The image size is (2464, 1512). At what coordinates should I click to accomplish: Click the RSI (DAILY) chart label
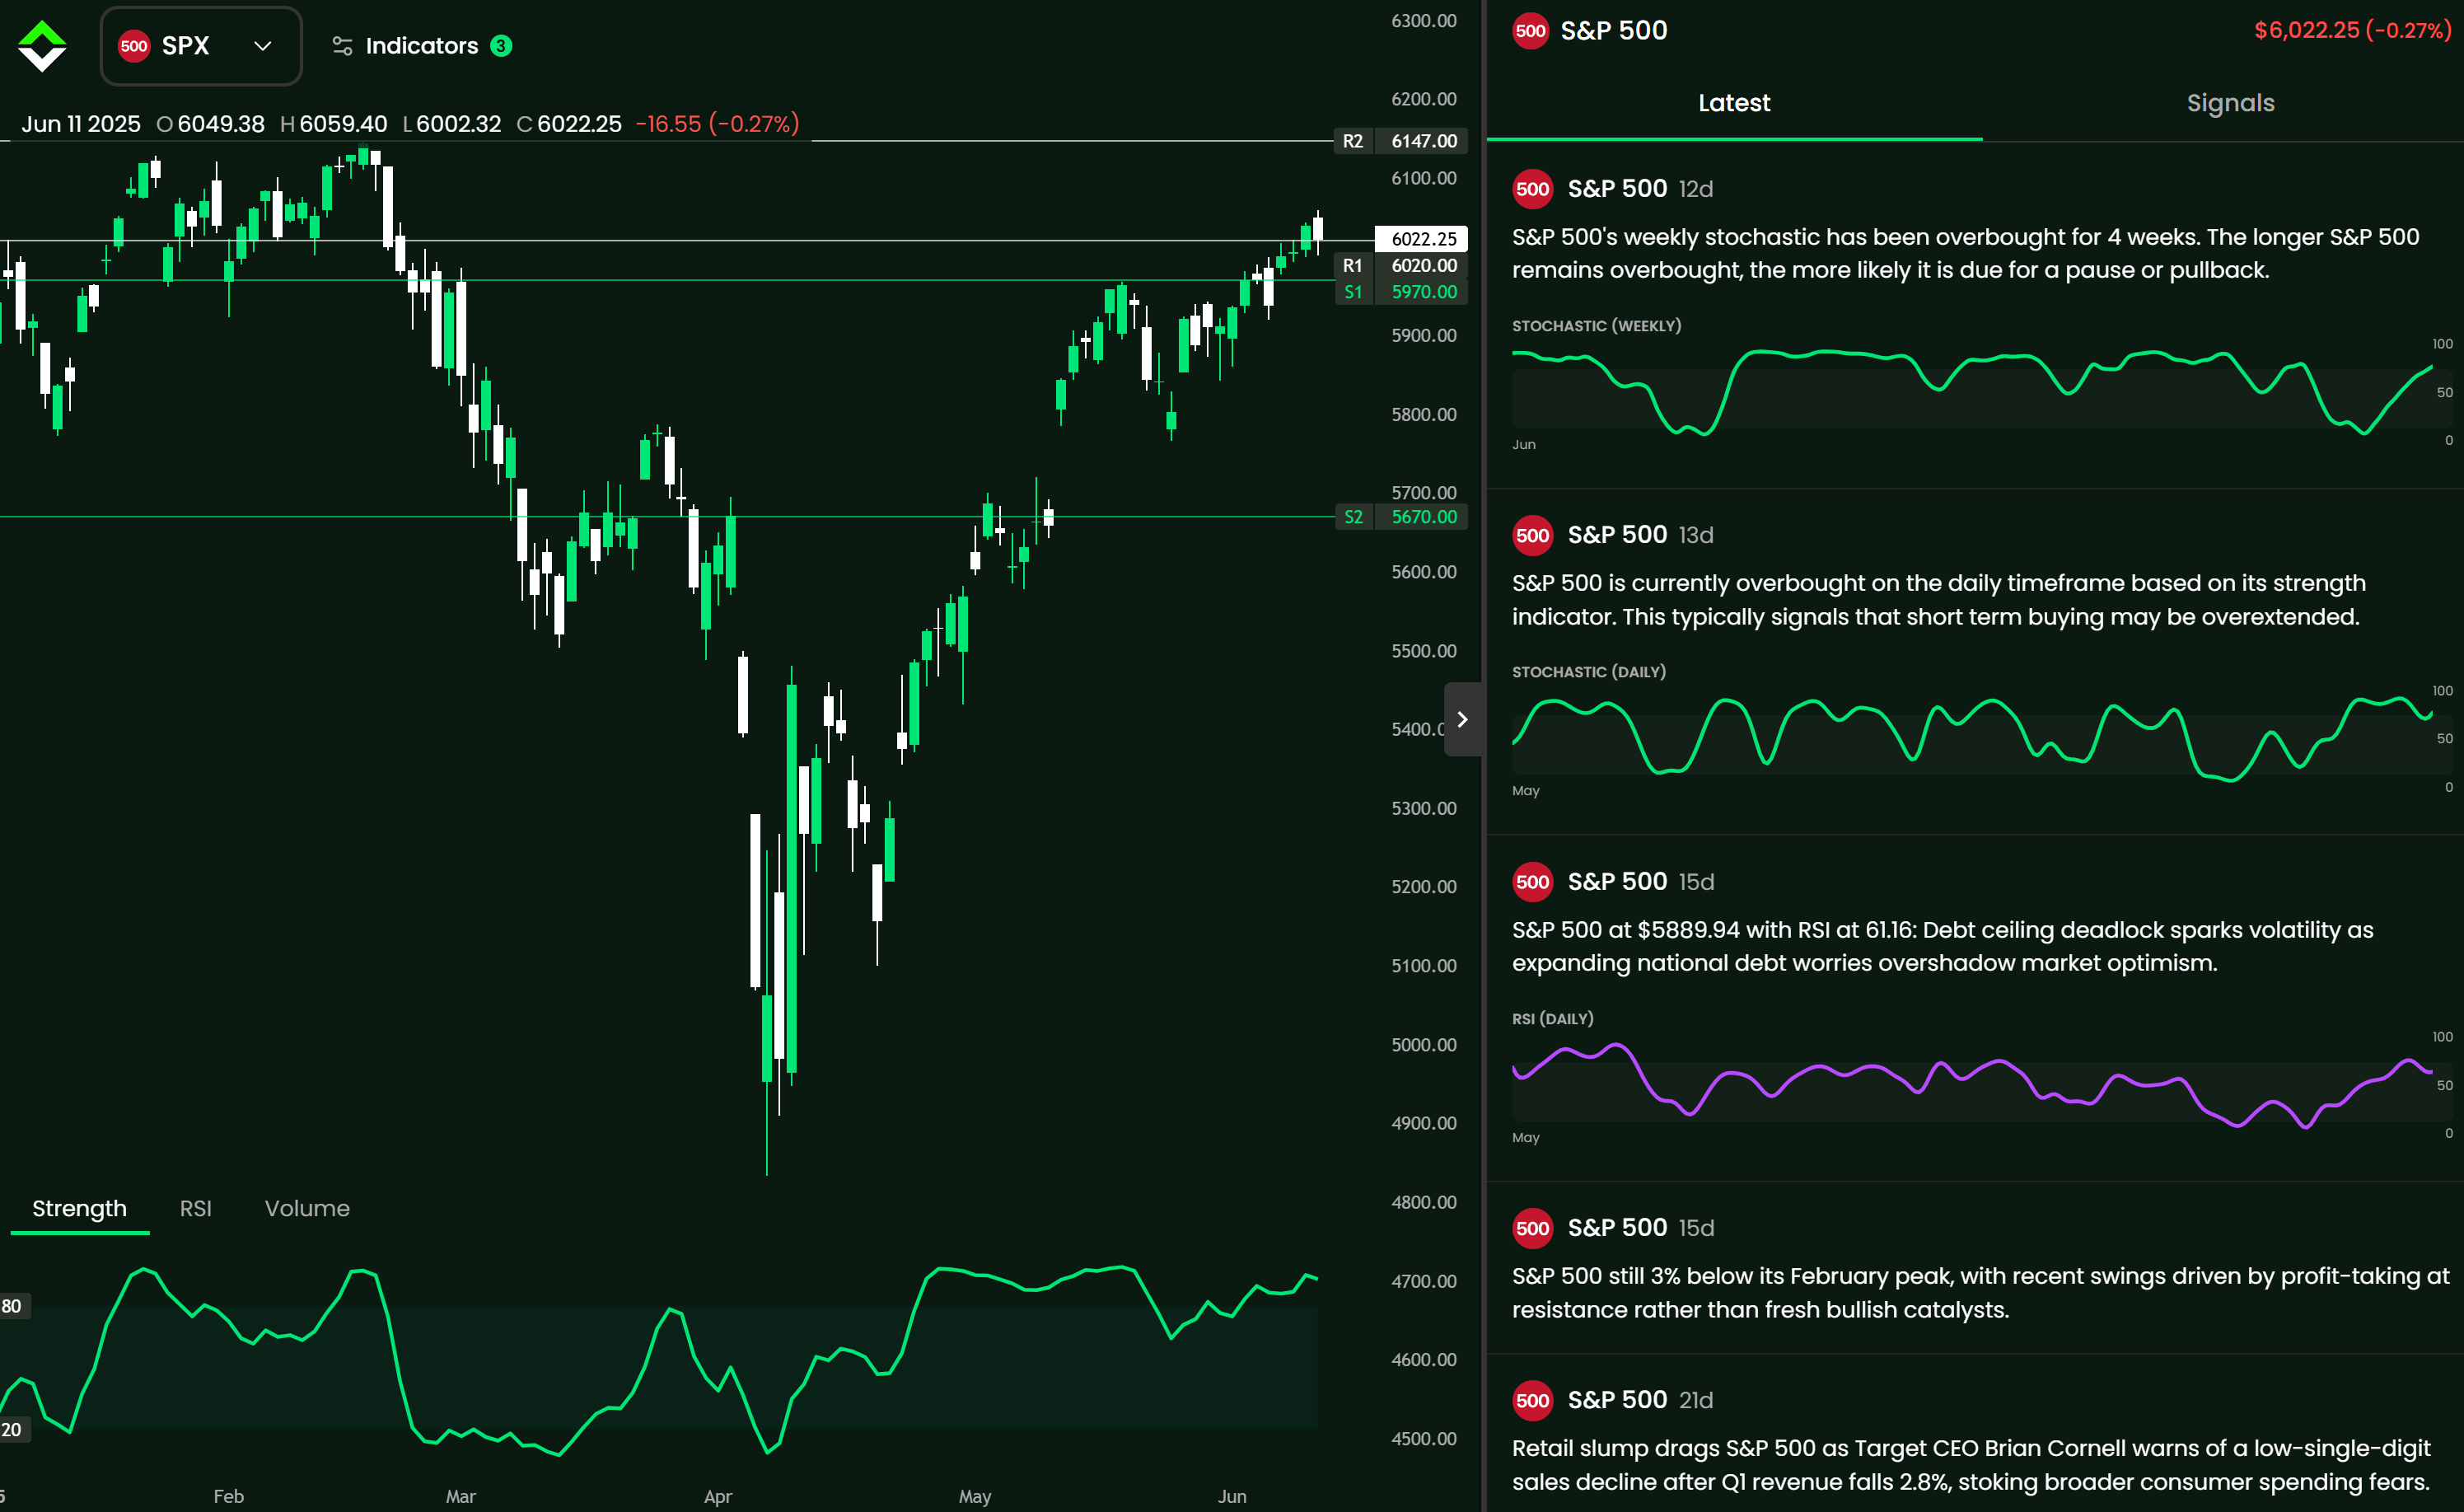point(1553,1019)
